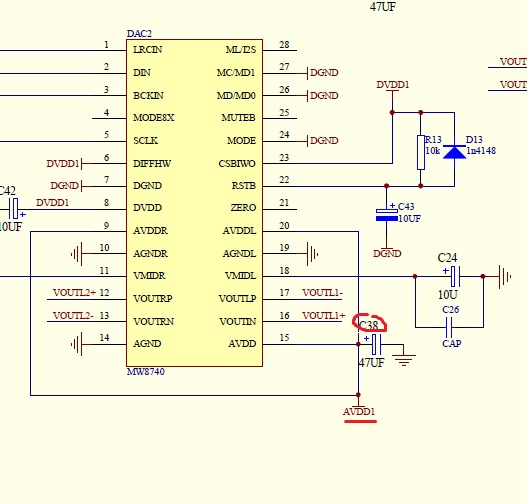Click junction dot at AVDD1 port
The image size is (527, 504).
(358, 395)
